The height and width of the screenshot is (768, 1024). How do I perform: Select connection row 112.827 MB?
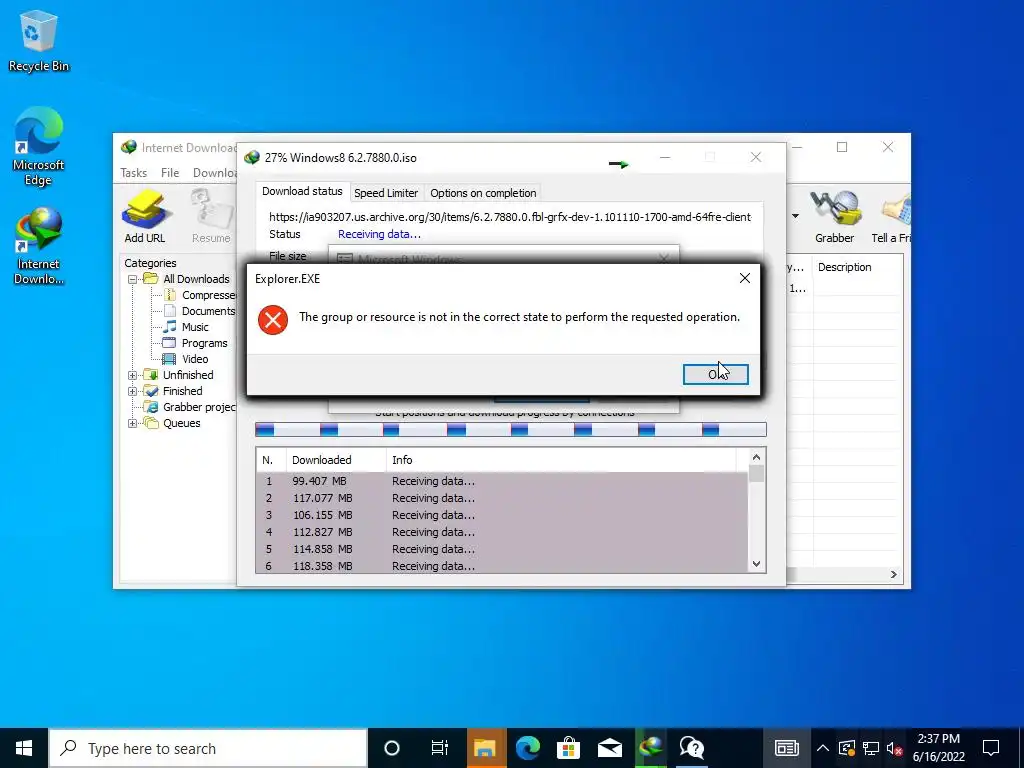502,532
